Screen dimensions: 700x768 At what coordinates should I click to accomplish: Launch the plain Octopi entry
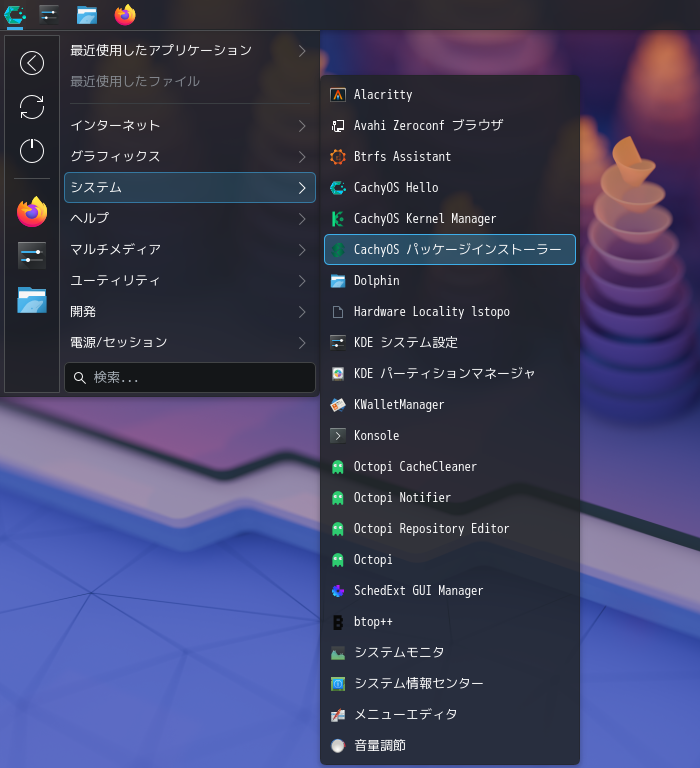click(450, 559)
